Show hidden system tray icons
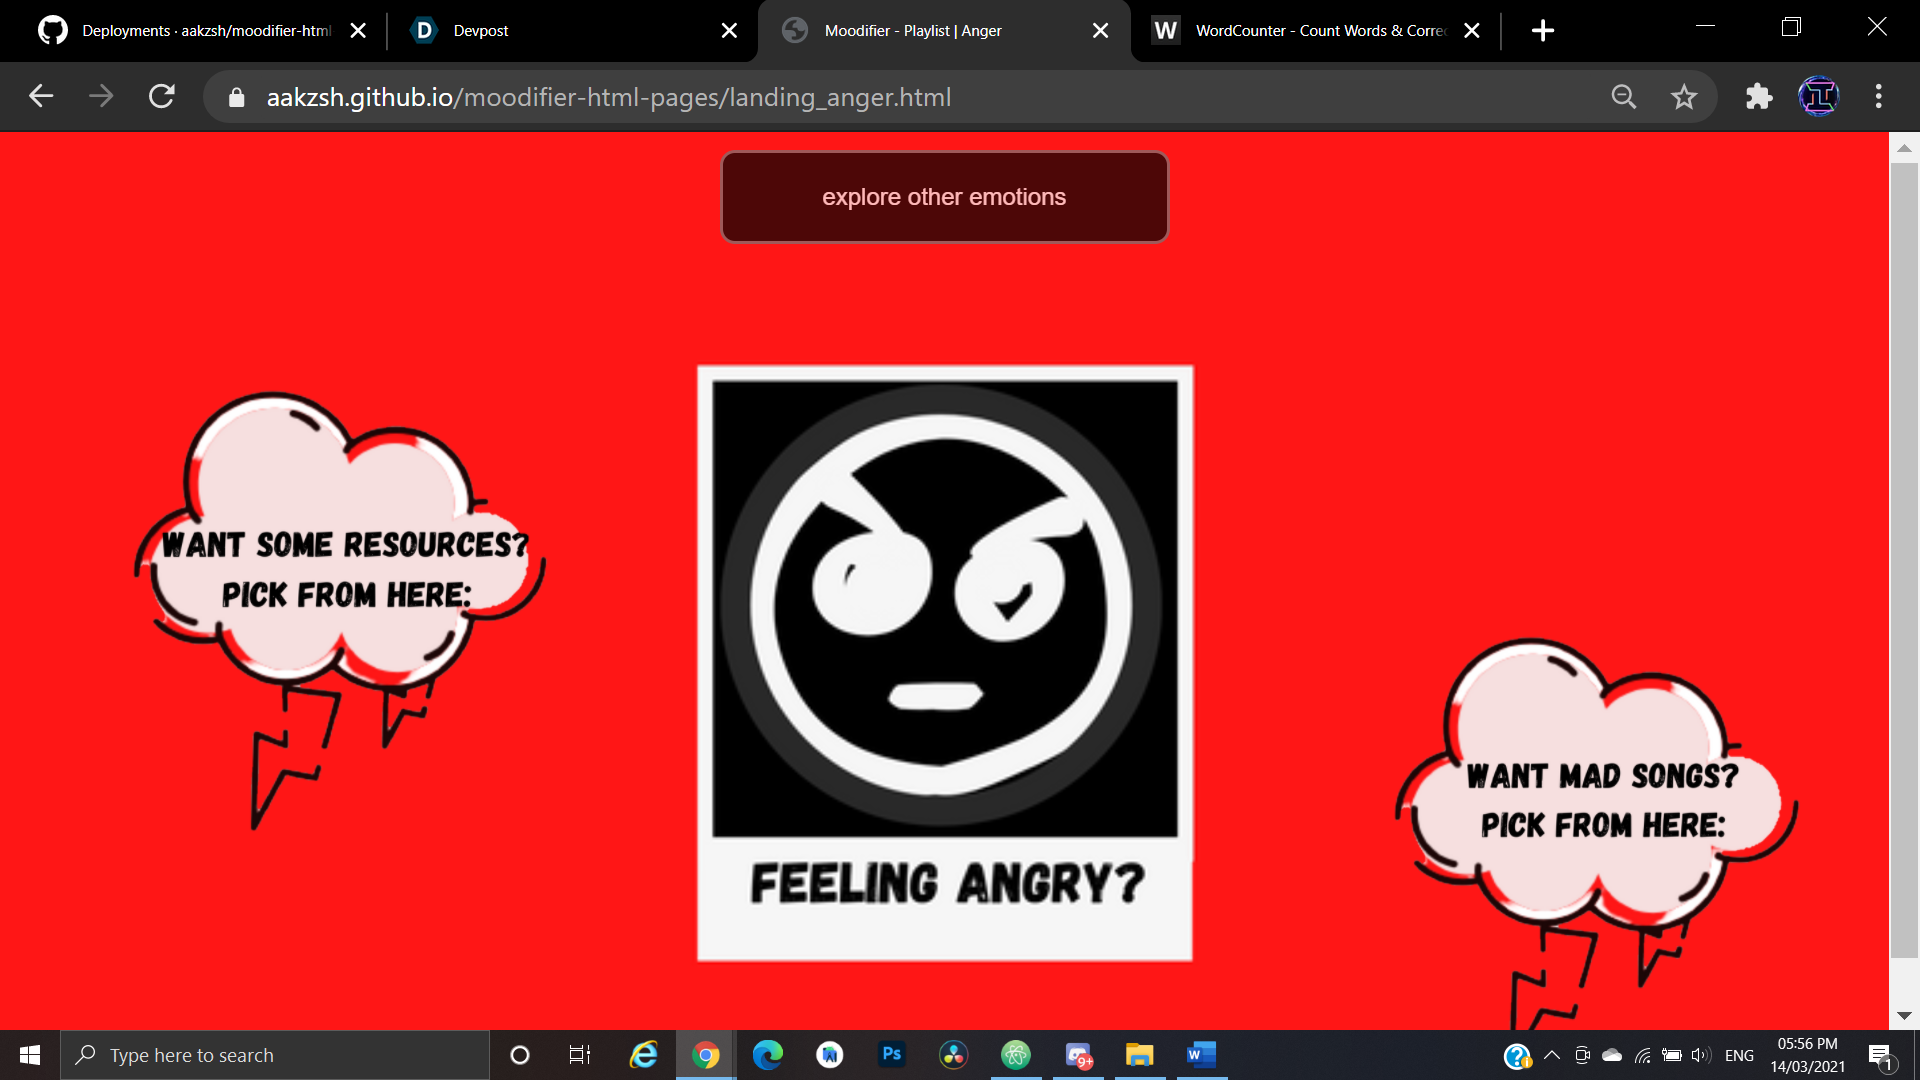Viewport: 1920px width, 1080px height. [x=1552, y=1054]
